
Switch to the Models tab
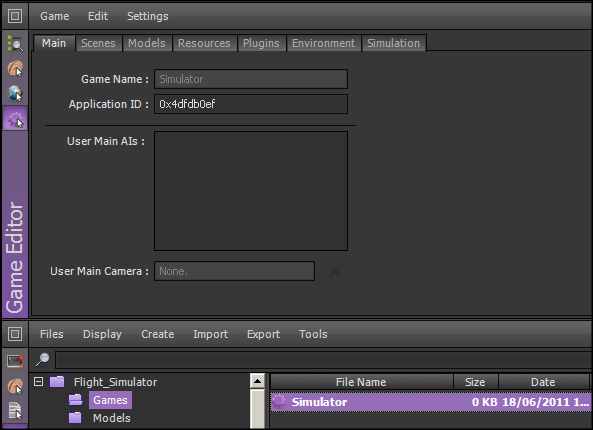point(147,43)
